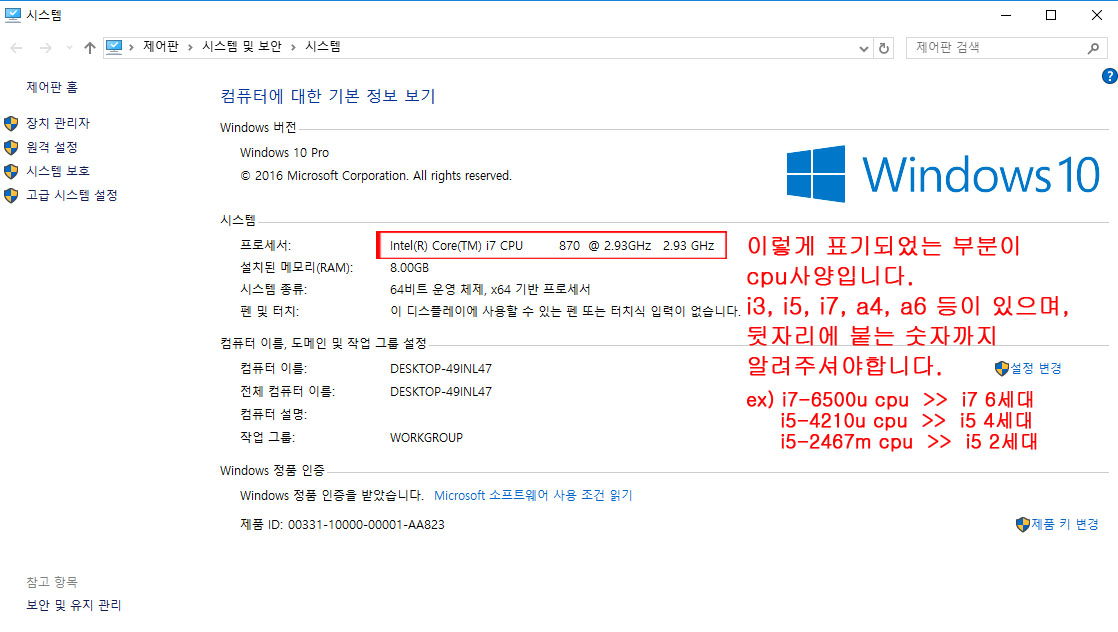1118x632 pixels.
Task: Open 원격 설정 link
Action: coord(52,147)
